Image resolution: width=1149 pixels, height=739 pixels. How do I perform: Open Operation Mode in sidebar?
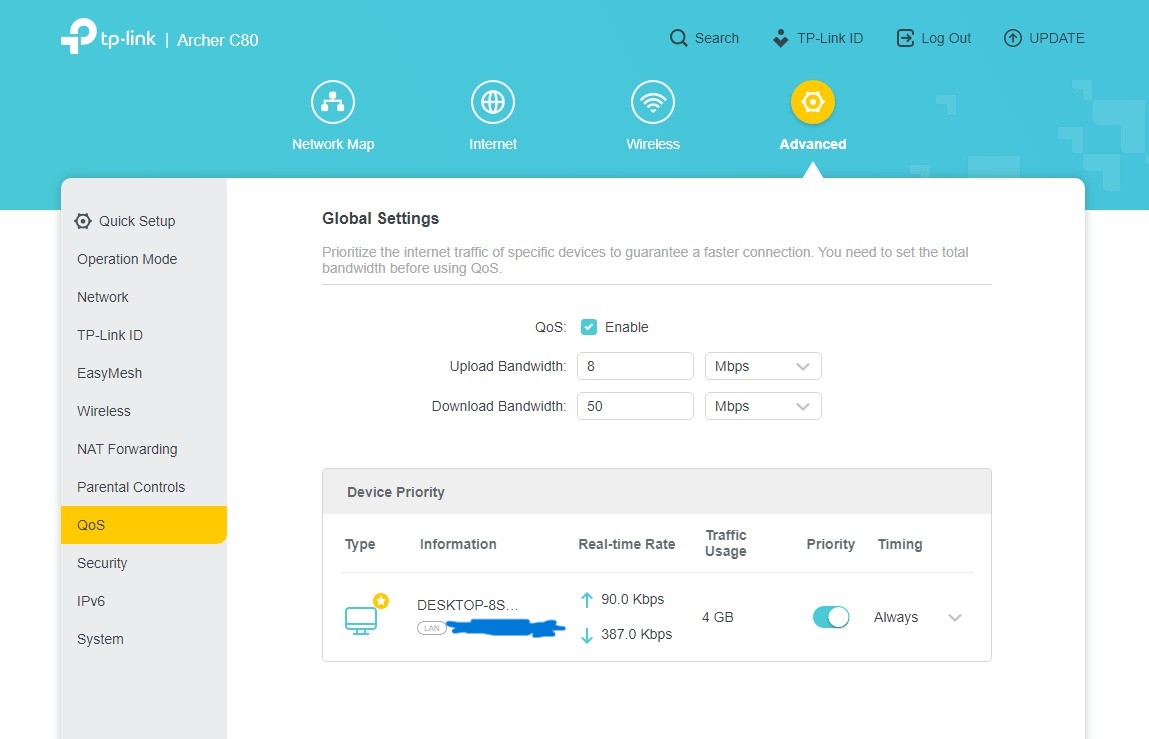(x=144, y=259)
